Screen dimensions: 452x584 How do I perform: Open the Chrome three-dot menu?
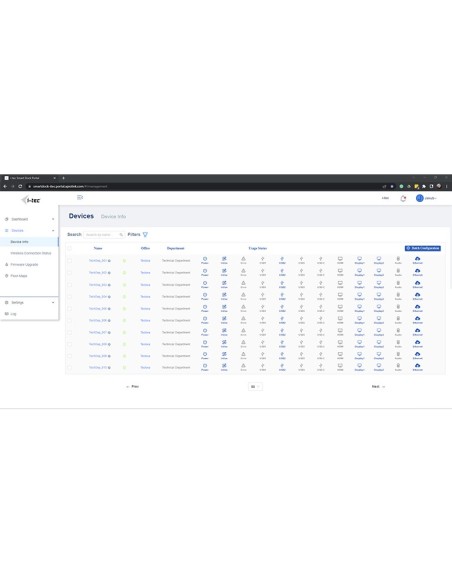(446, 186)
